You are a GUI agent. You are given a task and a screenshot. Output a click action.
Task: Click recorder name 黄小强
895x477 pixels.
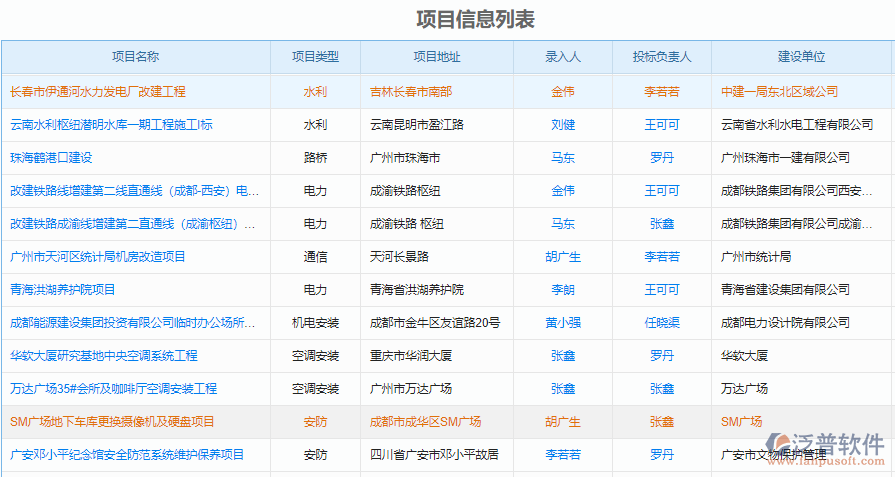[563, 323]
